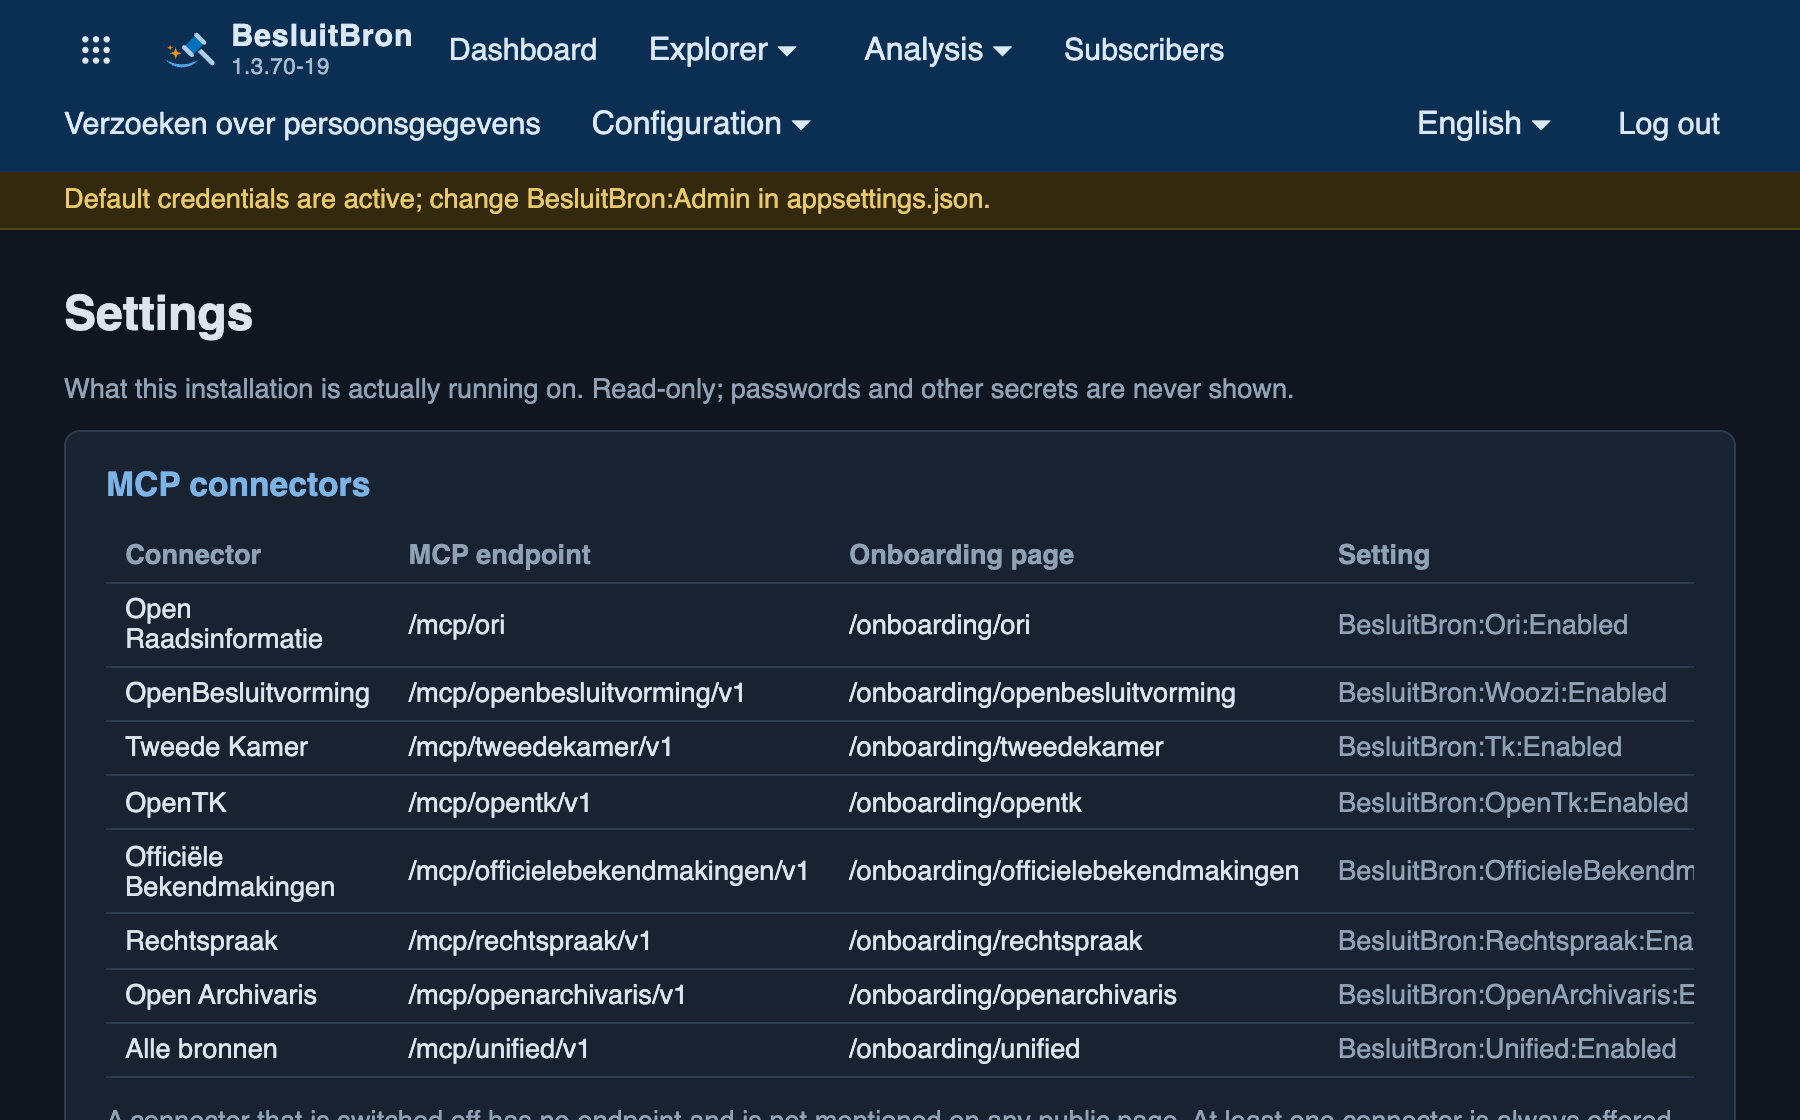Viewport: 1800px width, 1120px height.
Task: Click the /onboarding/unified path
Action: click(x=964, y=1049)
